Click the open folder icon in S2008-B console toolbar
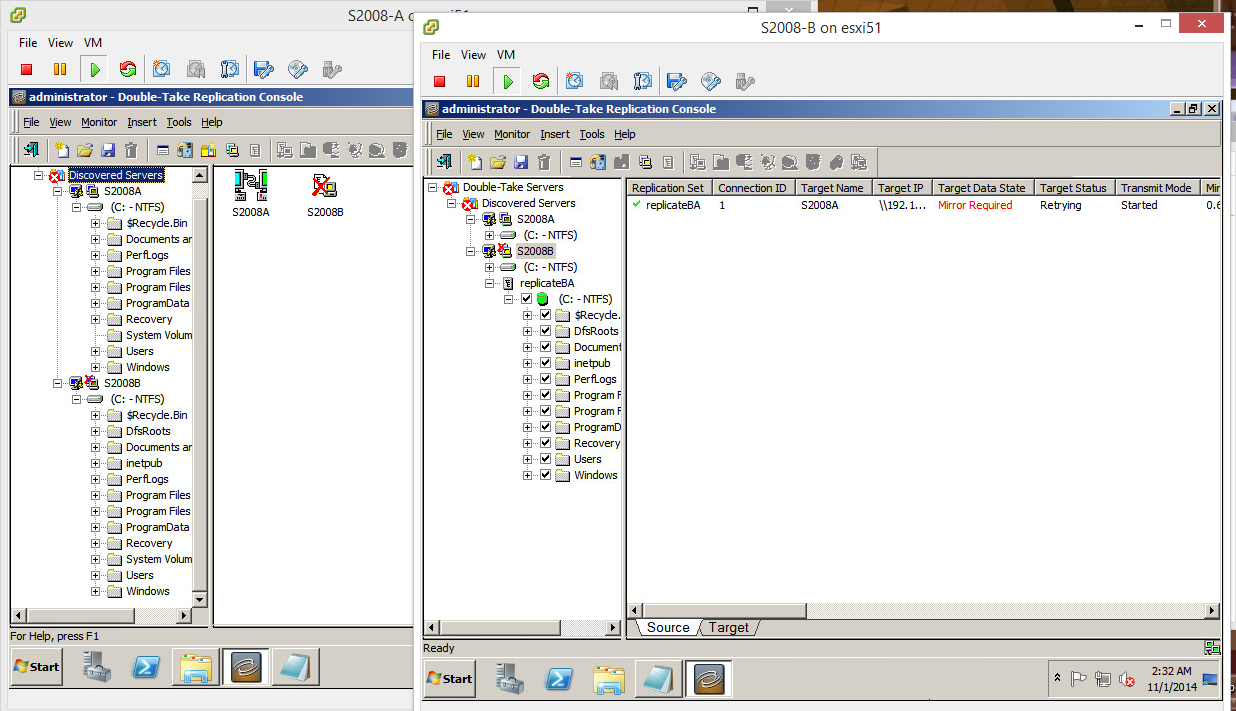The image size is (1236, 711). click(497, 162)
